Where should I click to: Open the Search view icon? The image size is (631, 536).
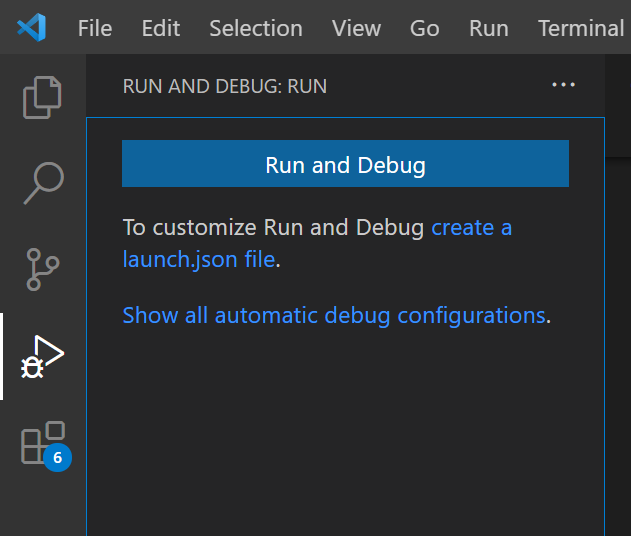click(43, 183)
